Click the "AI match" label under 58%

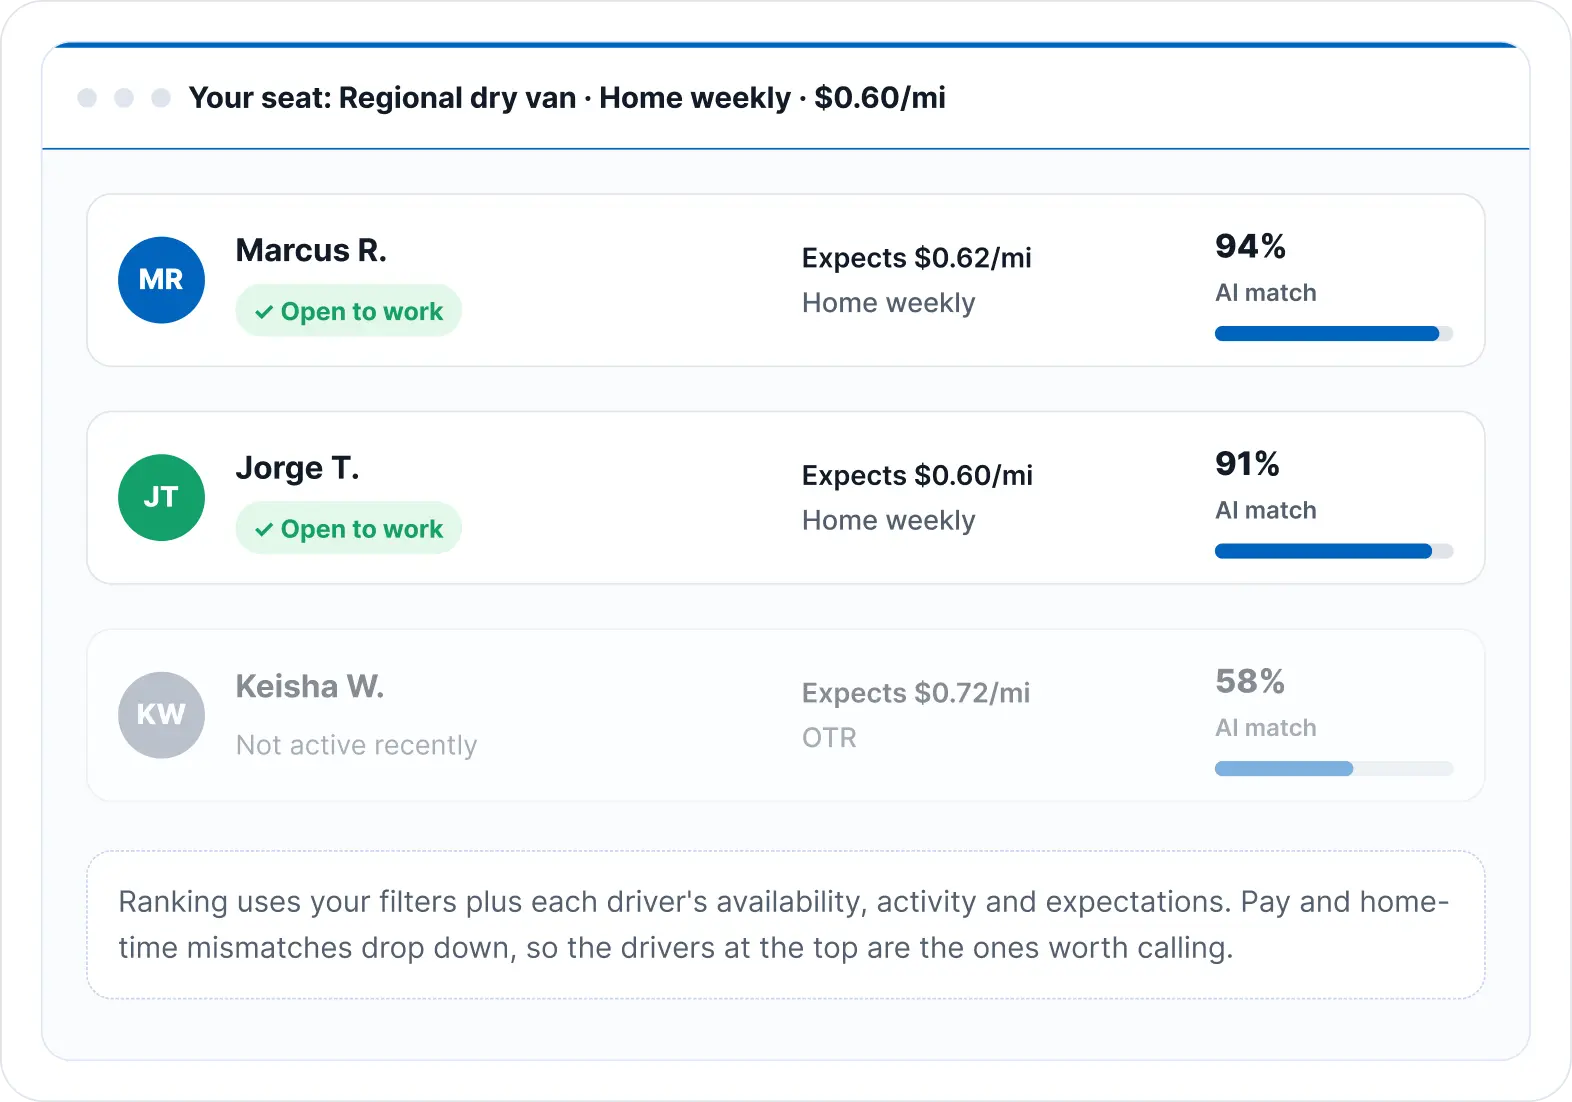(x=1266, y=728)
